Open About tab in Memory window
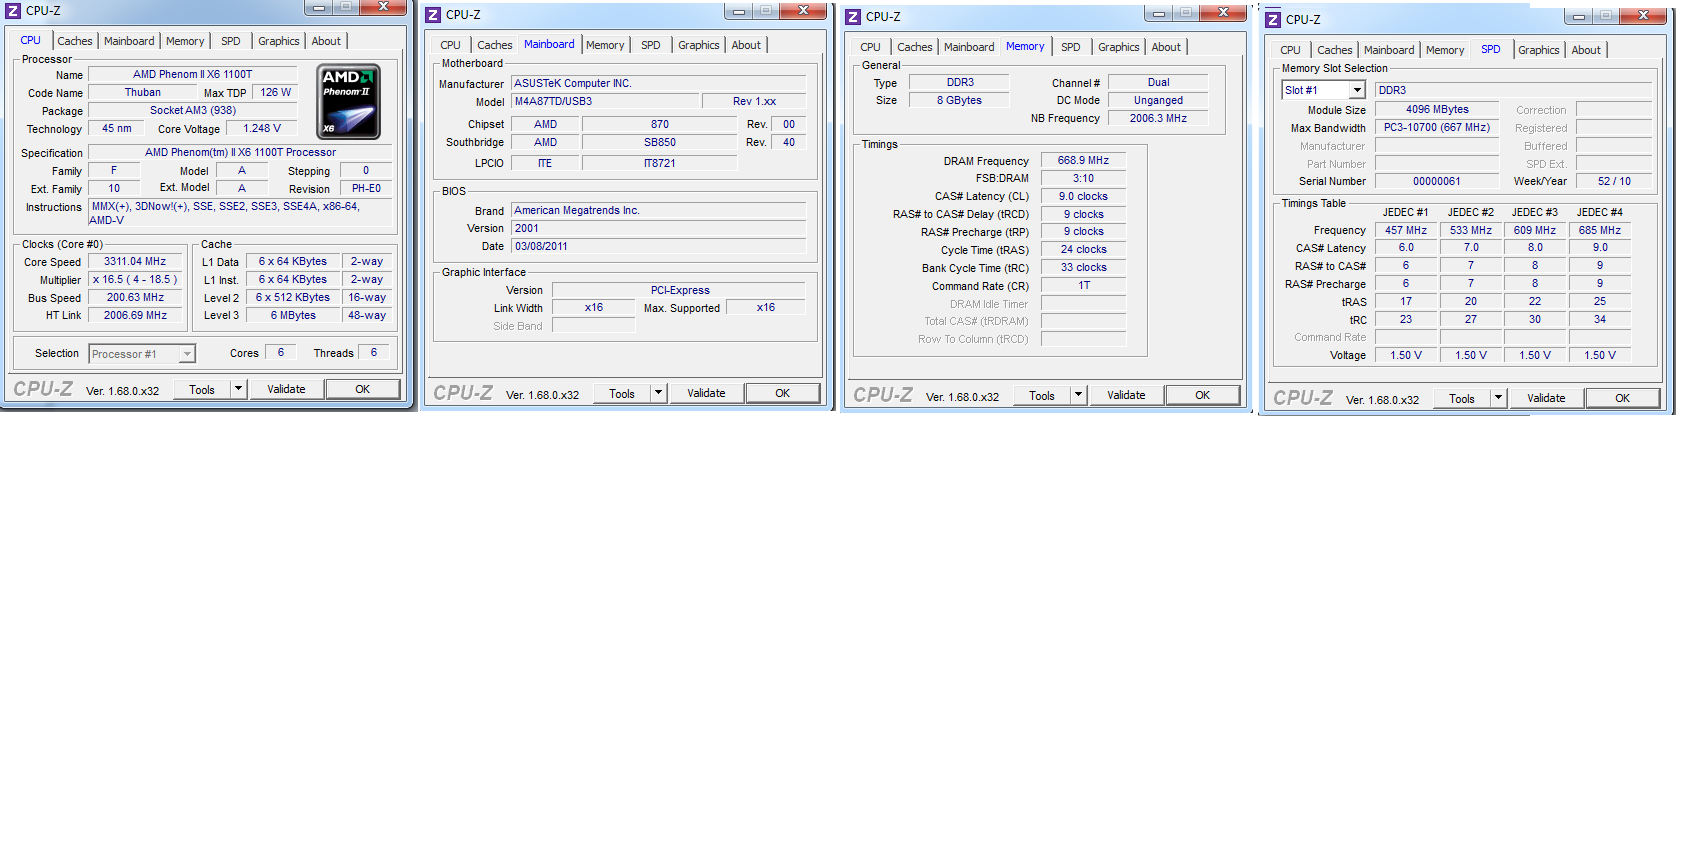Viewport: 1695px width, 866px height. [1166, 47]
